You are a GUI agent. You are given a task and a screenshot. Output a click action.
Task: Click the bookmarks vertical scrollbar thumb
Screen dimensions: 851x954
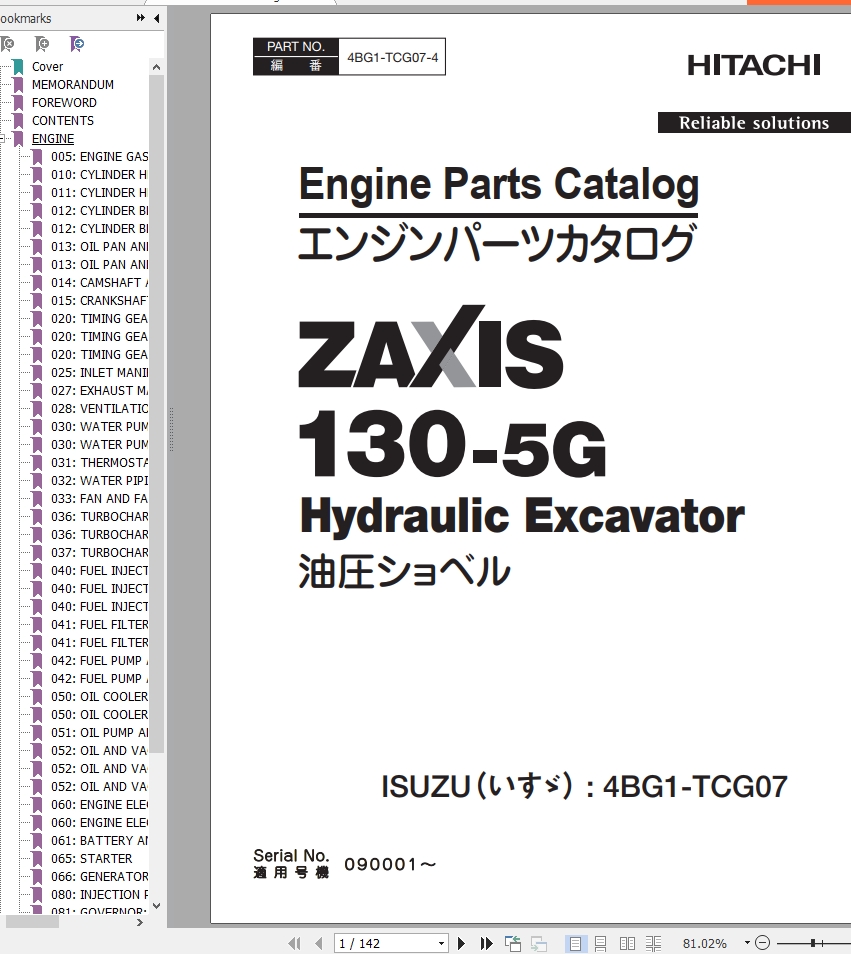[x=156, y=414]
